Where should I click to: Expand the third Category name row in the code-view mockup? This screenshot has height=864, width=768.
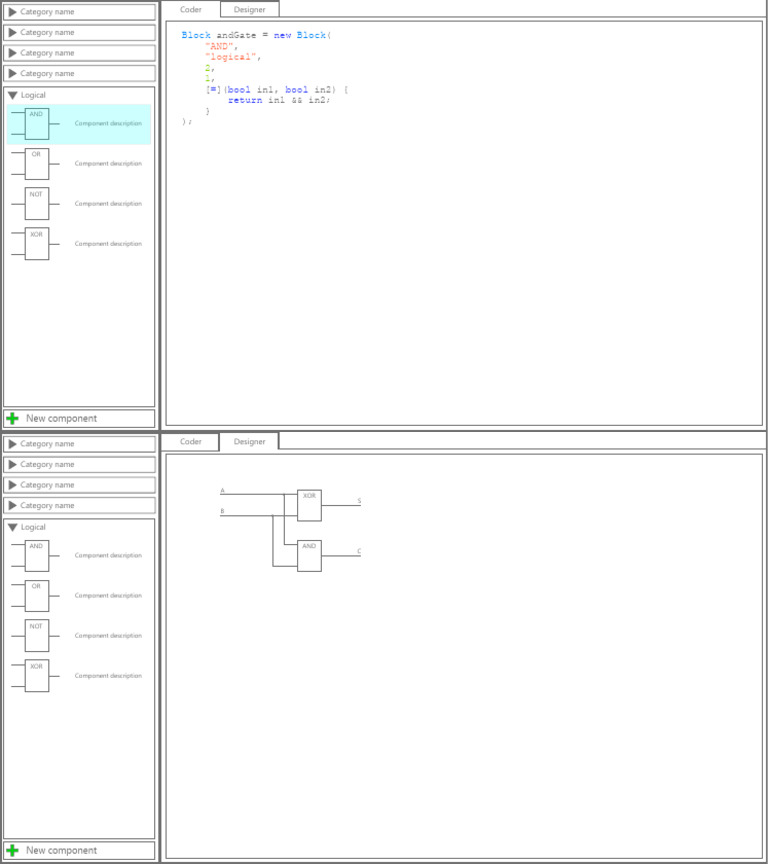pyautogui.click(x=79, y=53)
